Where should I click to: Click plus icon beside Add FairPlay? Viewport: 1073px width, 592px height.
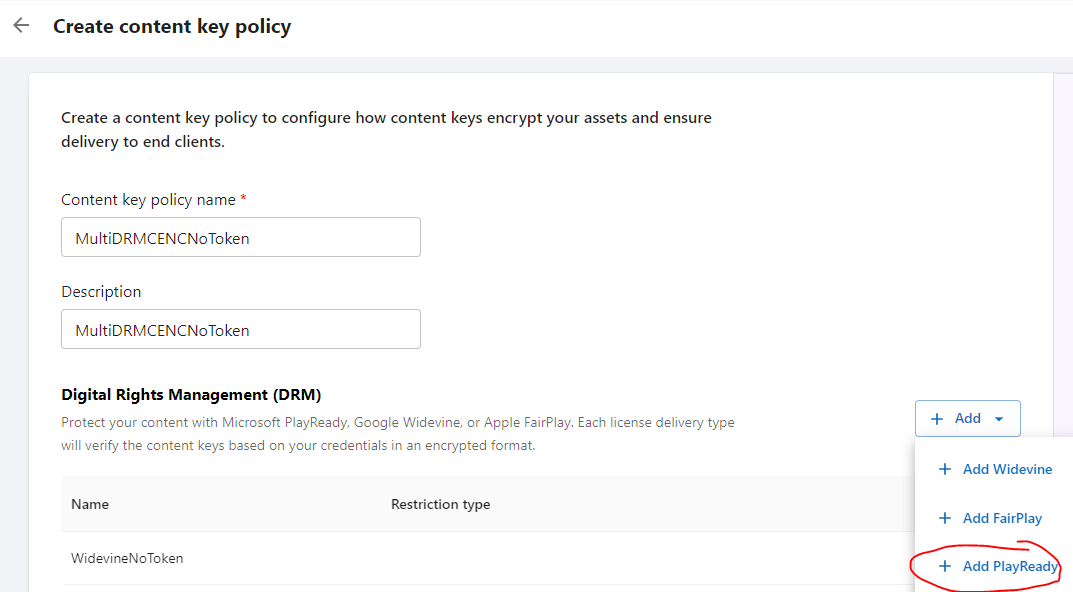944,518
